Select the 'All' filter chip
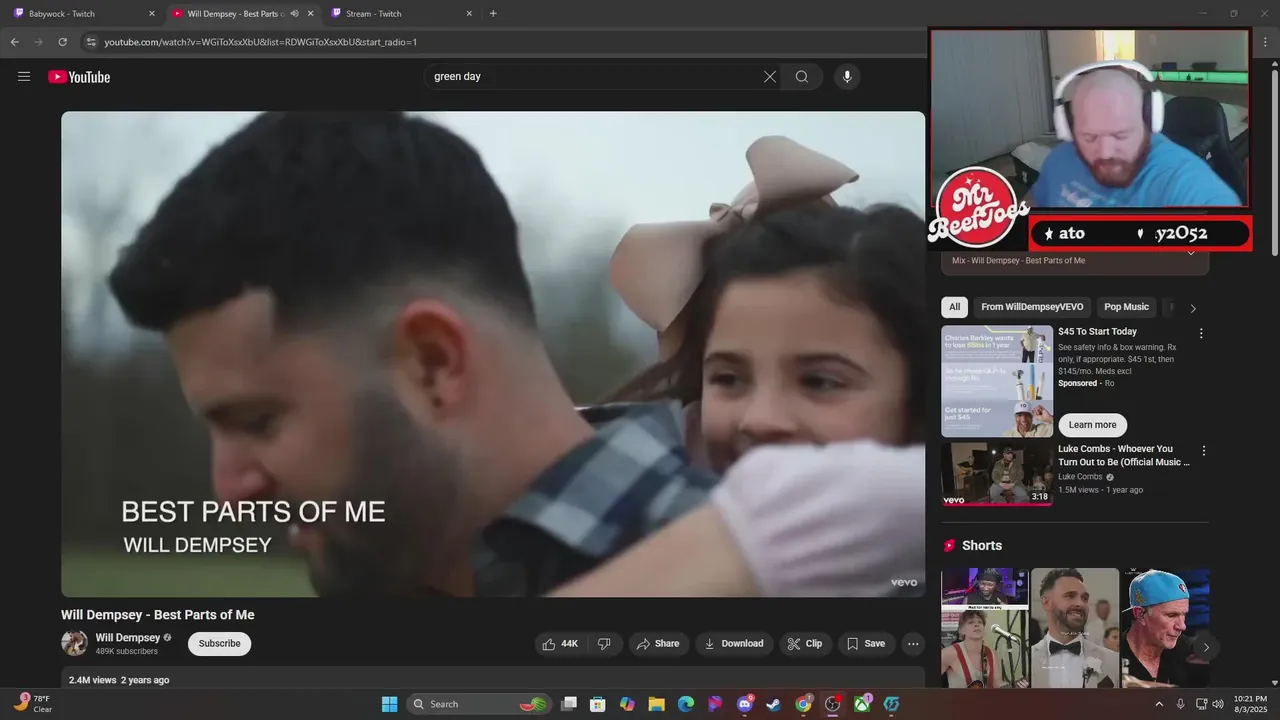Image resolution: width=1280 pixels, height=720 pixels. coord(955,307)
